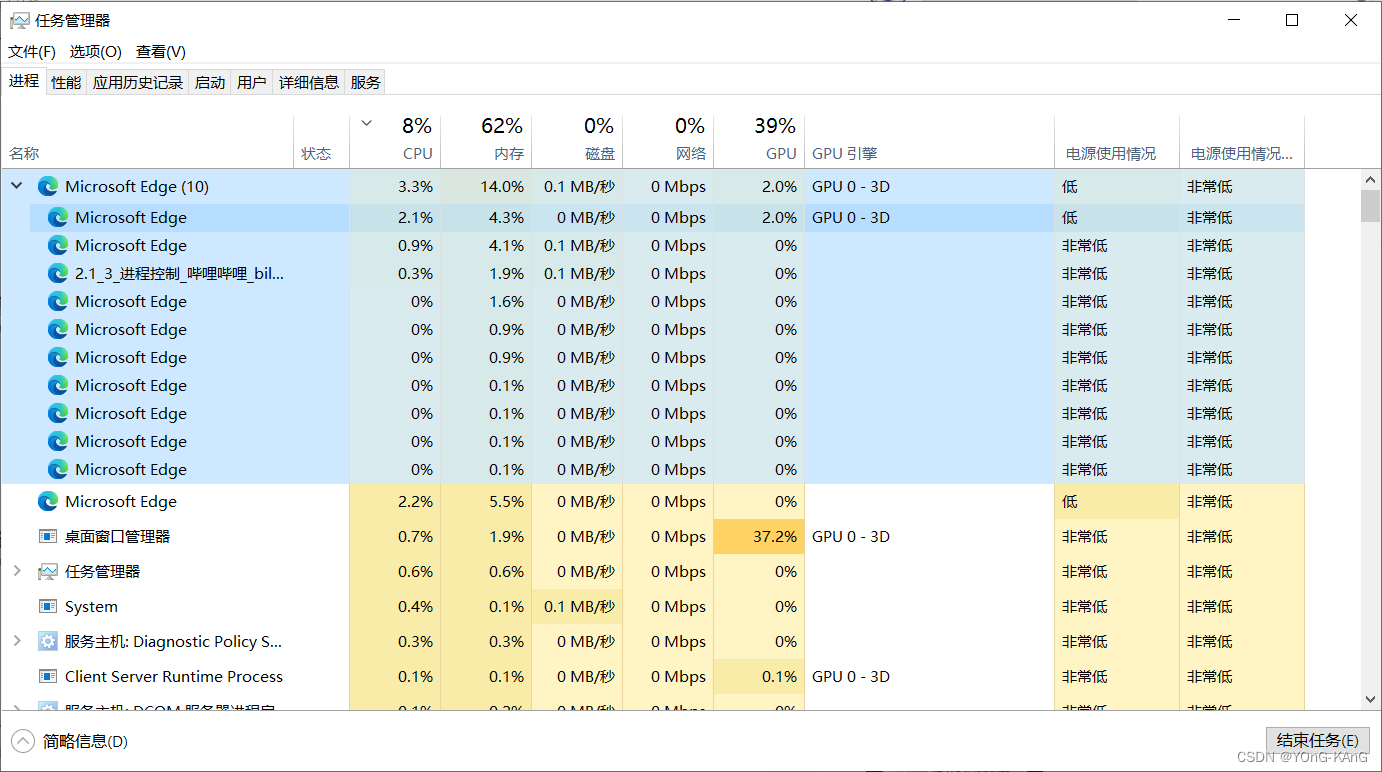Click GPU 0 - 3D cell in 桌面窗口管理器 row

pyautogui.click(x=929, y=536)
